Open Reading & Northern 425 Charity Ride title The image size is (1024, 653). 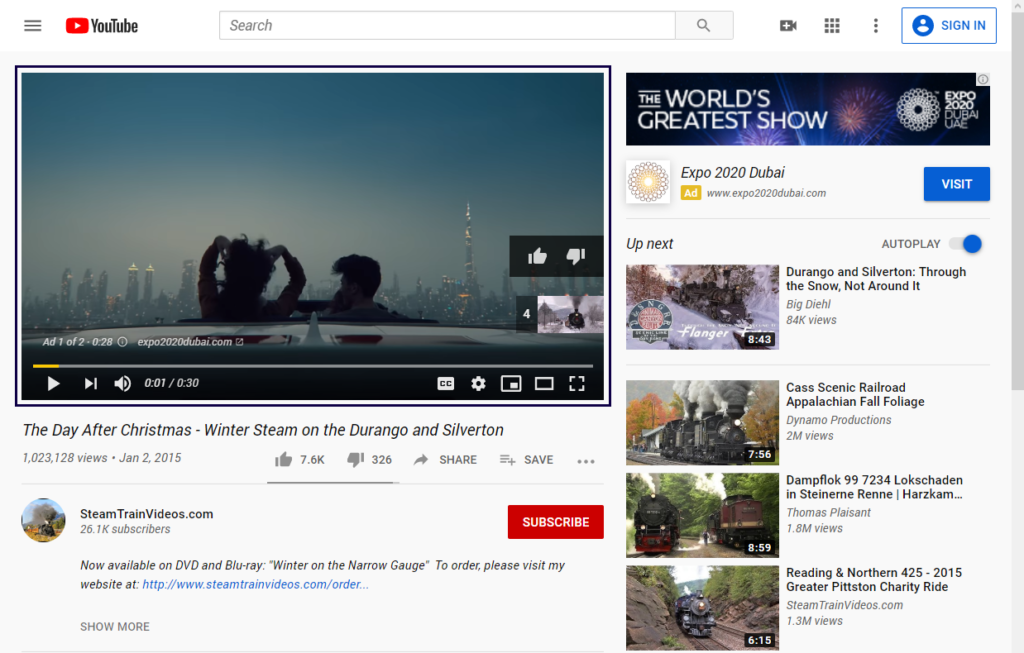pyautogui.click(x=874, y=580)
